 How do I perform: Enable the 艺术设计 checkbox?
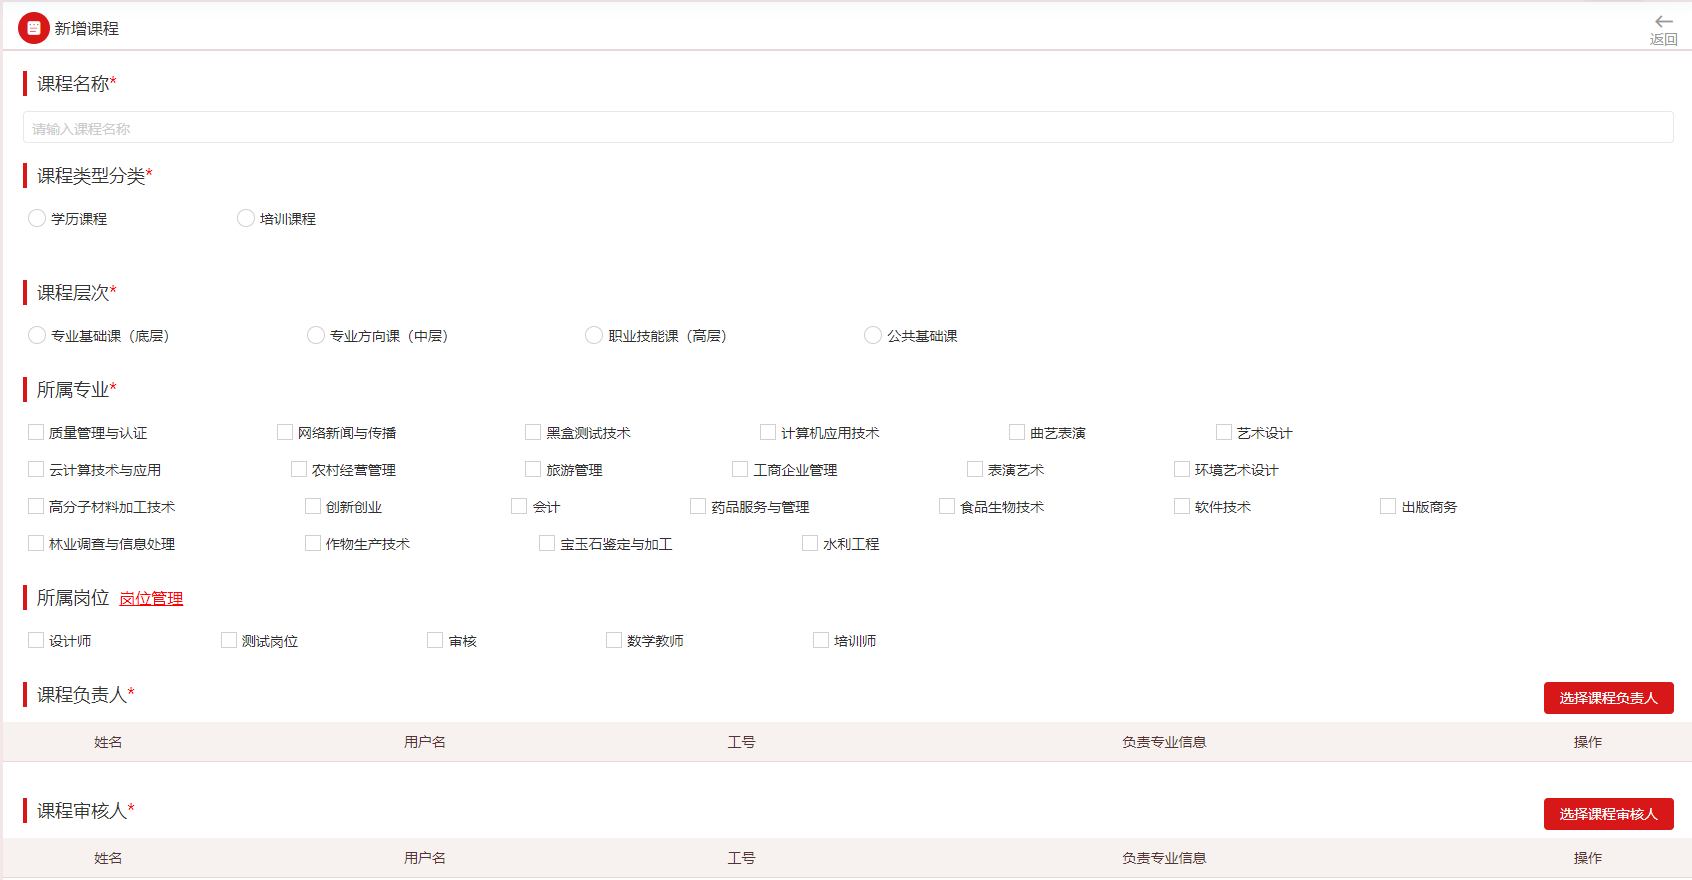1224,432
